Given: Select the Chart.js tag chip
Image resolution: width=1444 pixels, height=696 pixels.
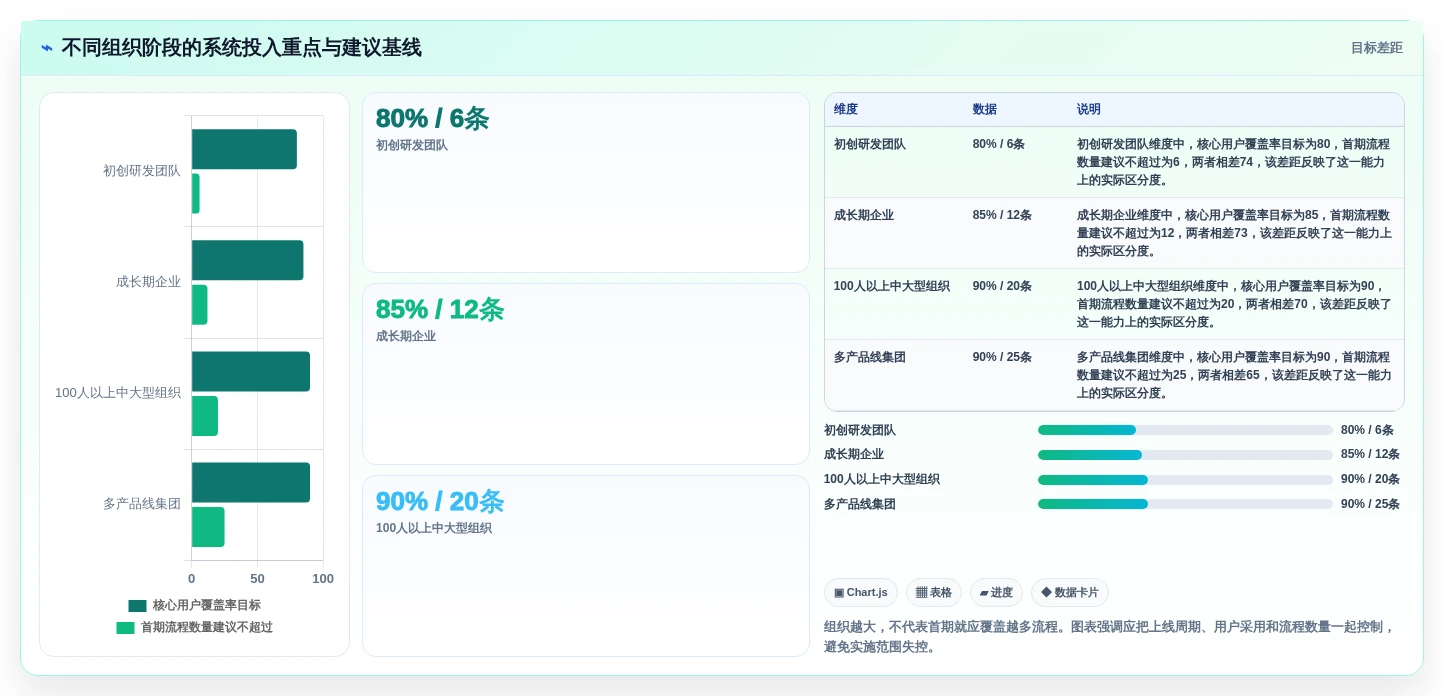Looking at the screenshot, I should pyautogui.click(x=860, y=593).
